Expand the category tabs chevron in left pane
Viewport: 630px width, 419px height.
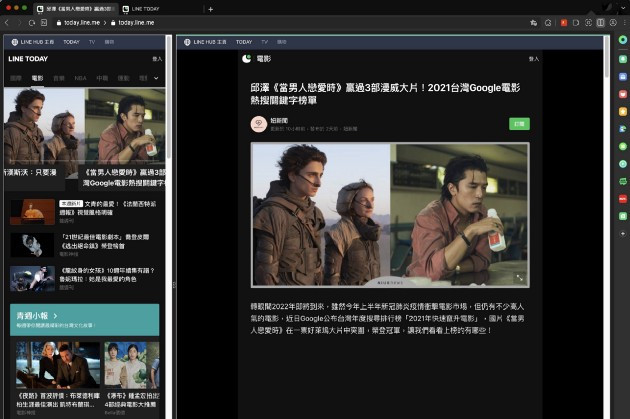[x=156, y=78]
